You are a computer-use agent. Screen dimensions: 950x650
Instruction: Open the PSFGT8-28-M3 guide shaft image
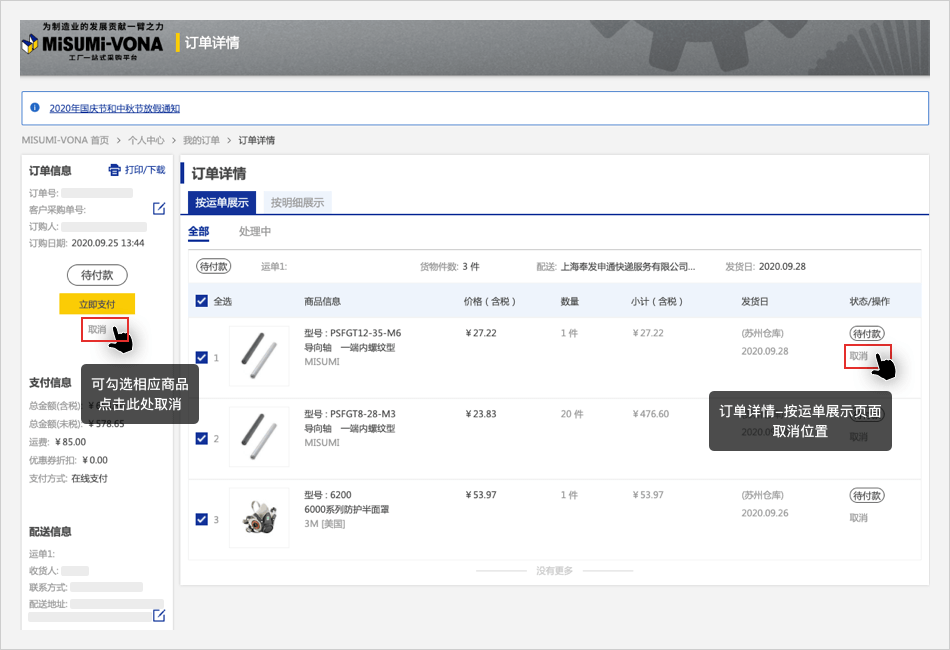[x=259, y=437]
